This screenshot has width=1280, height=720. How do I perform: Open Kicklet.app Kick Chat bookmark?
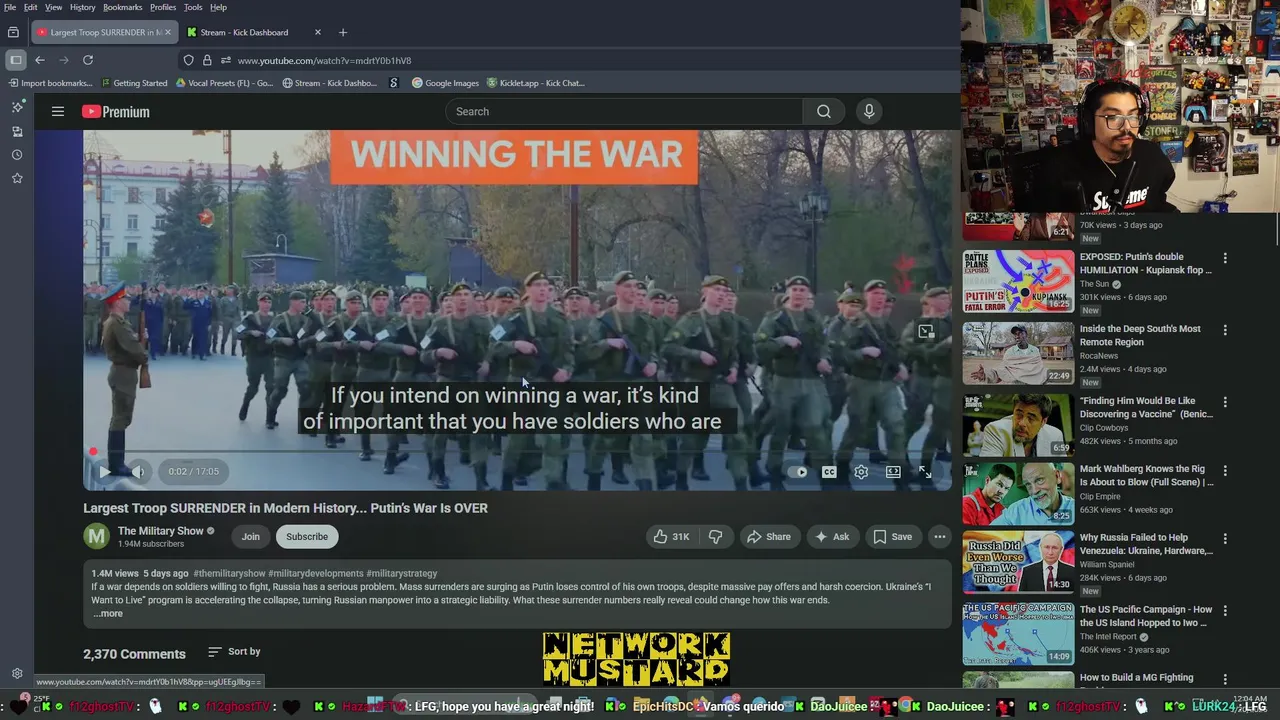(x=535, y=83)
